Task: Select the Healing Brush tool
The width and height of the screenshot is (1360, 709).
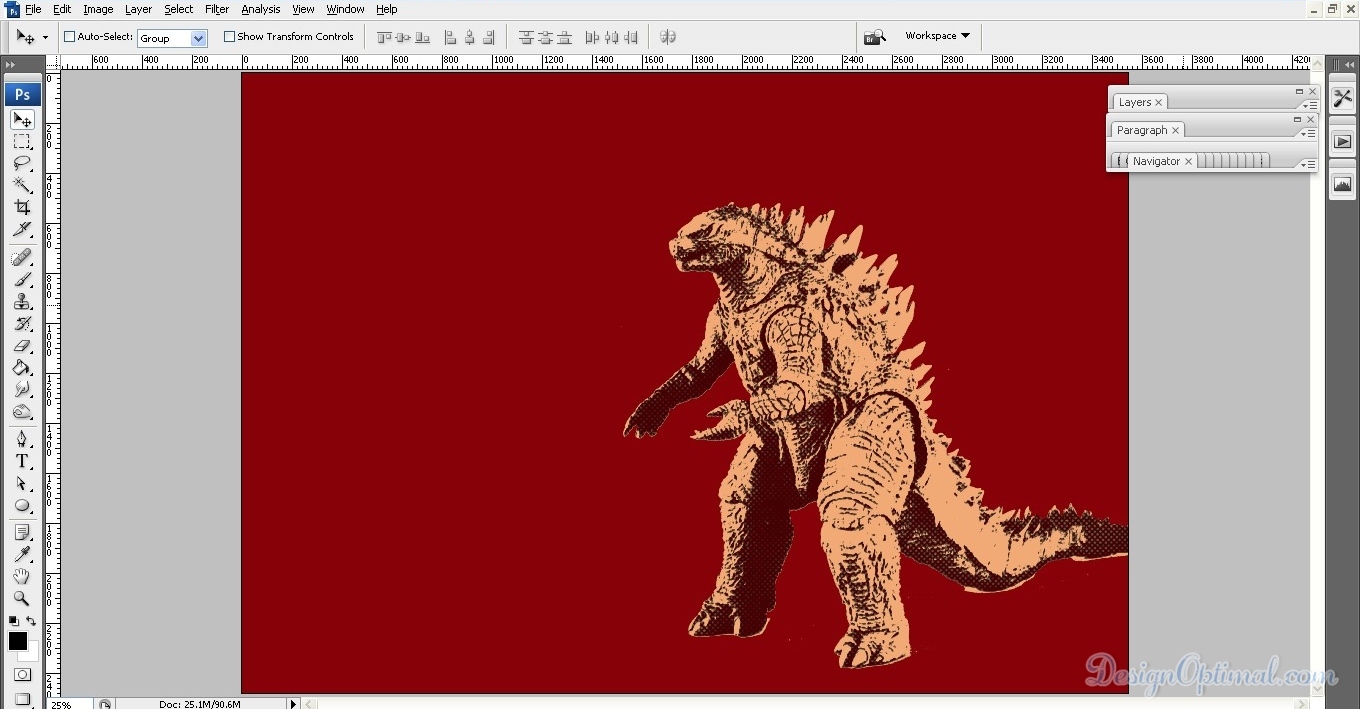Action: click(22, 258)
